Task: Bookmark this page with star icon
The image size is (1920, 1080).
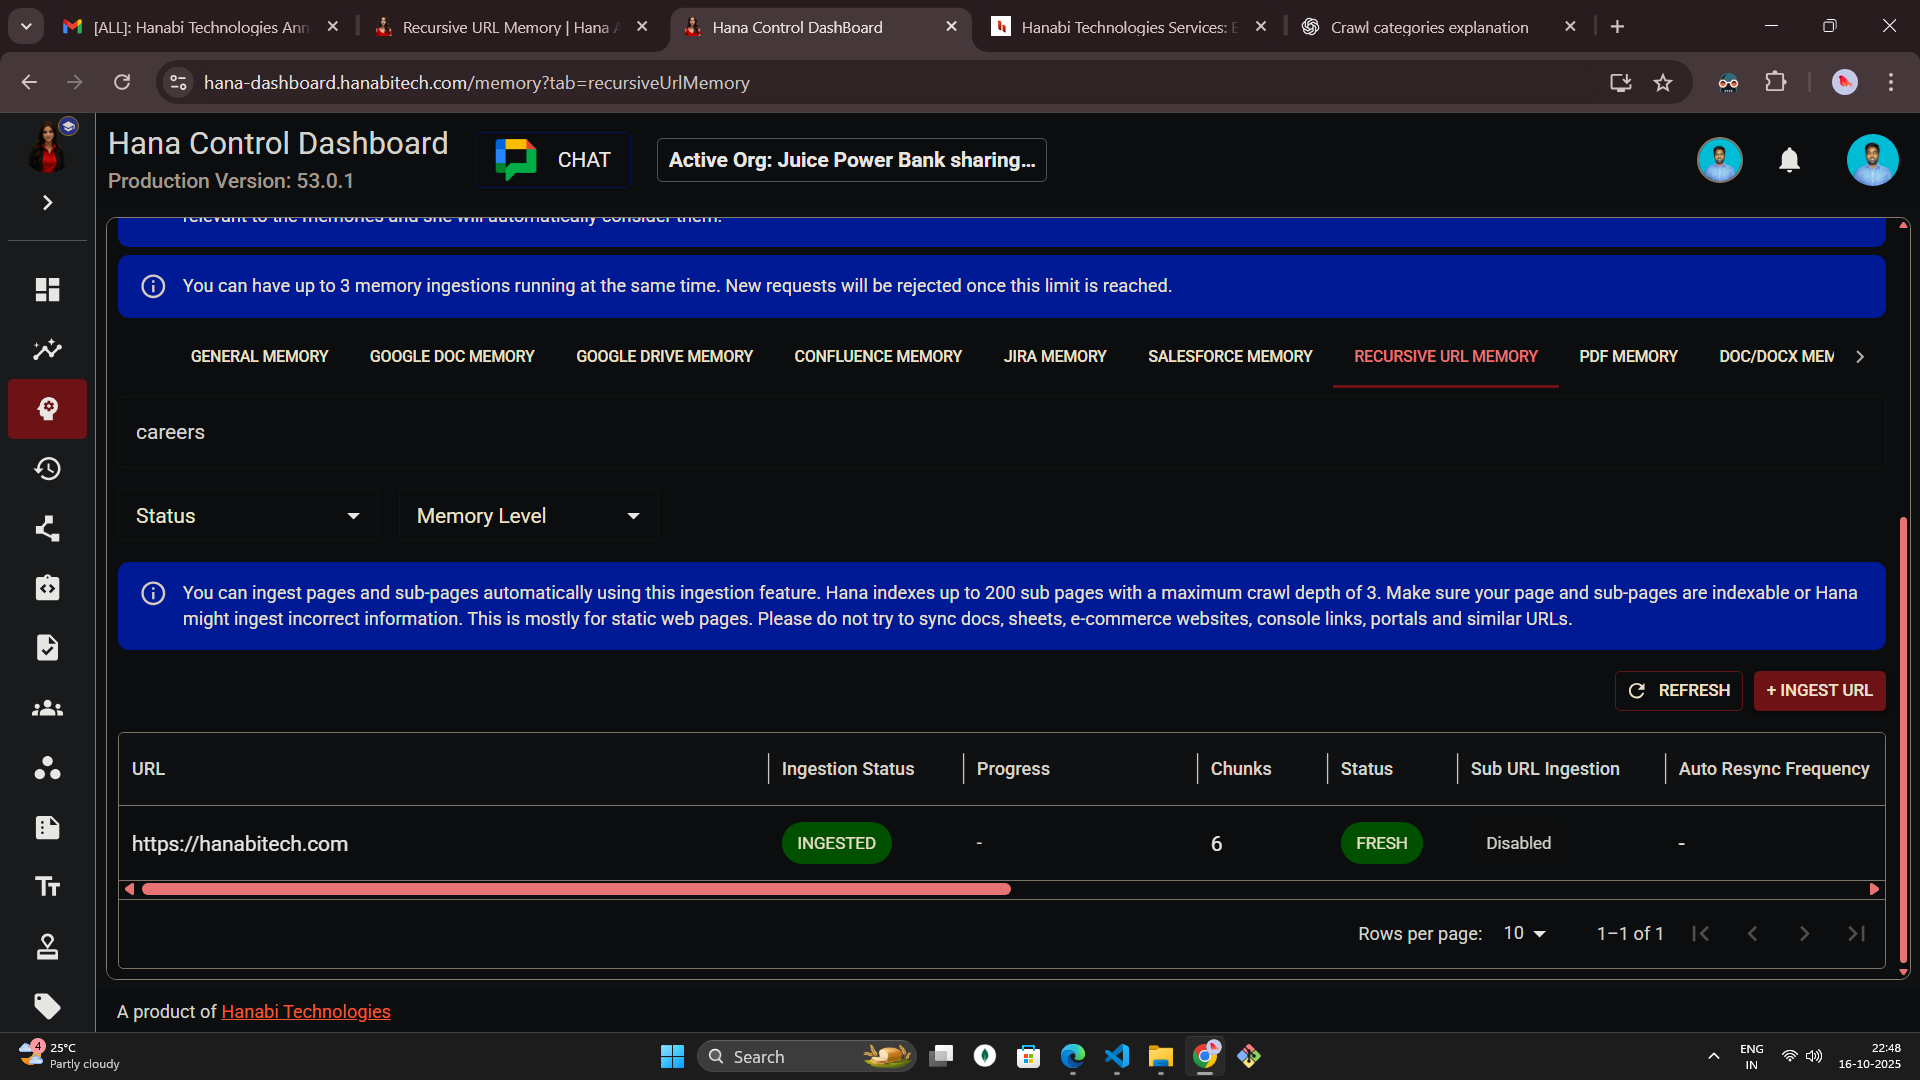Action: [1663, 83]
